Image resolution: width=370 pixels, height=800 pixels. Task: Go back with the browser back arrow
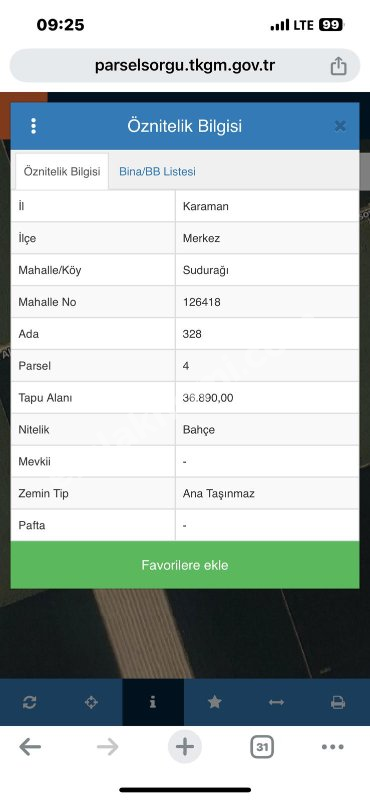[30, 747]
